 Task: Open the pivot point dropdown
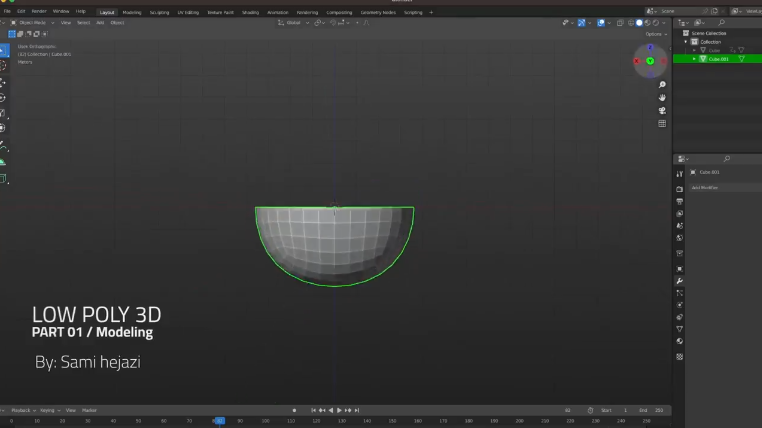(x=319, y=22)
